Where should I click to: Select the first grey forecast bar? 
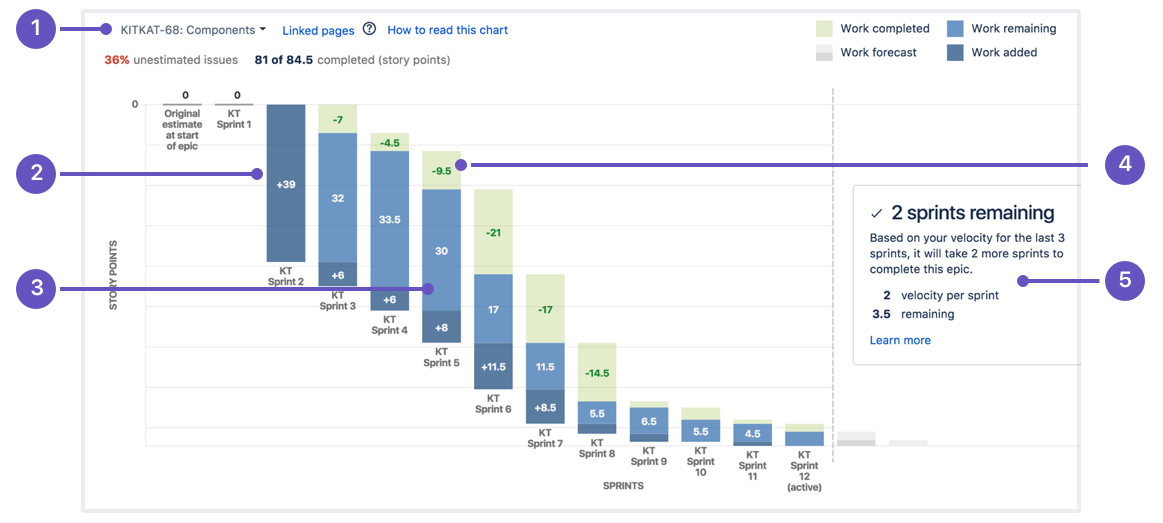(856, 439)
